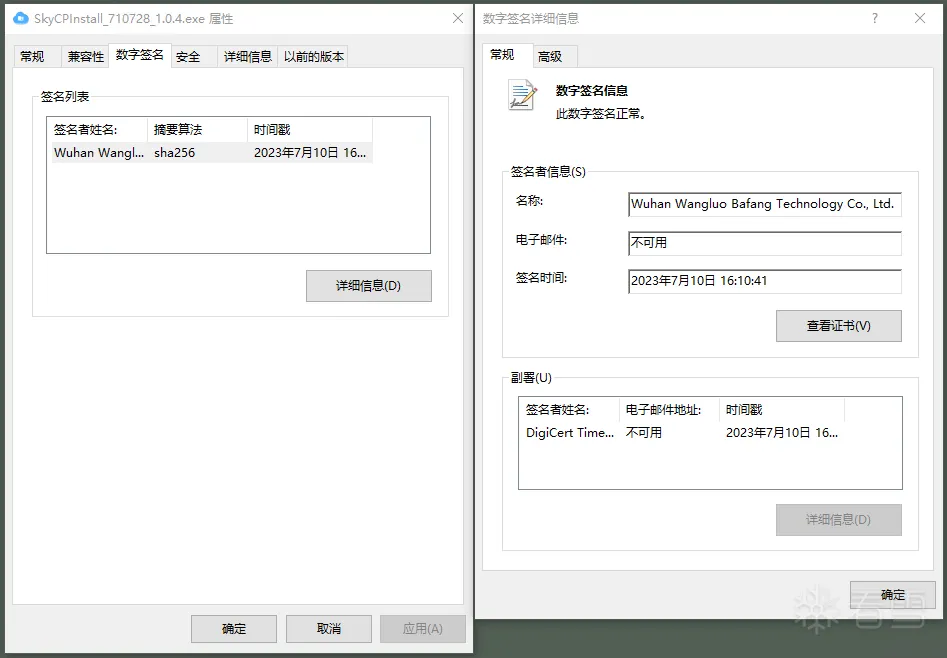The image size is (947, 658).
Task: Click the 名称 field with Wuhan Wangluo Bafang
Action: coord(765,204)
